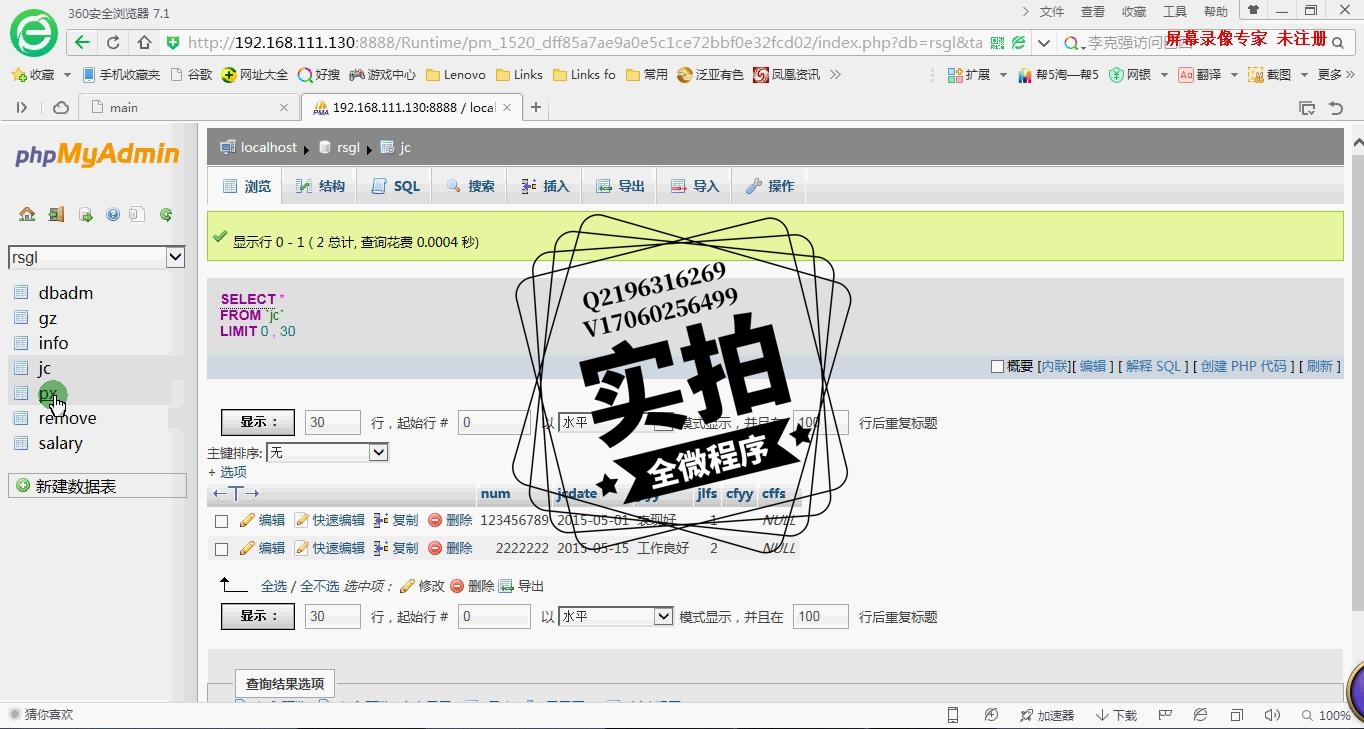
Task: Switch to the 结构 structure tab
Action: click(320, 186)
